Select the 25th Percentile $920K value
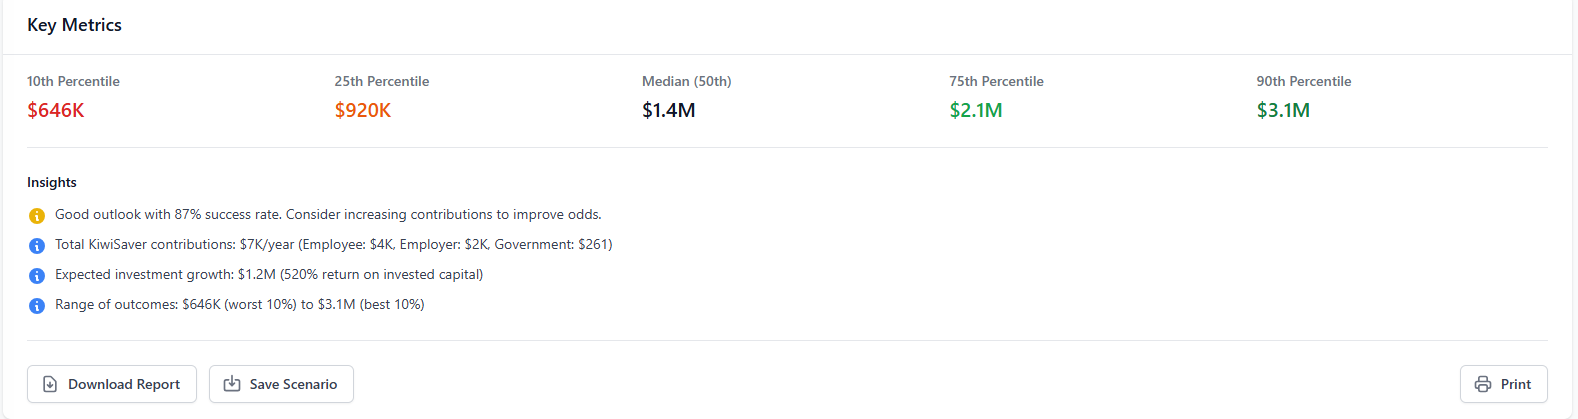Image resolution: width=1578 pixels, height=419 pixels. 363,110
